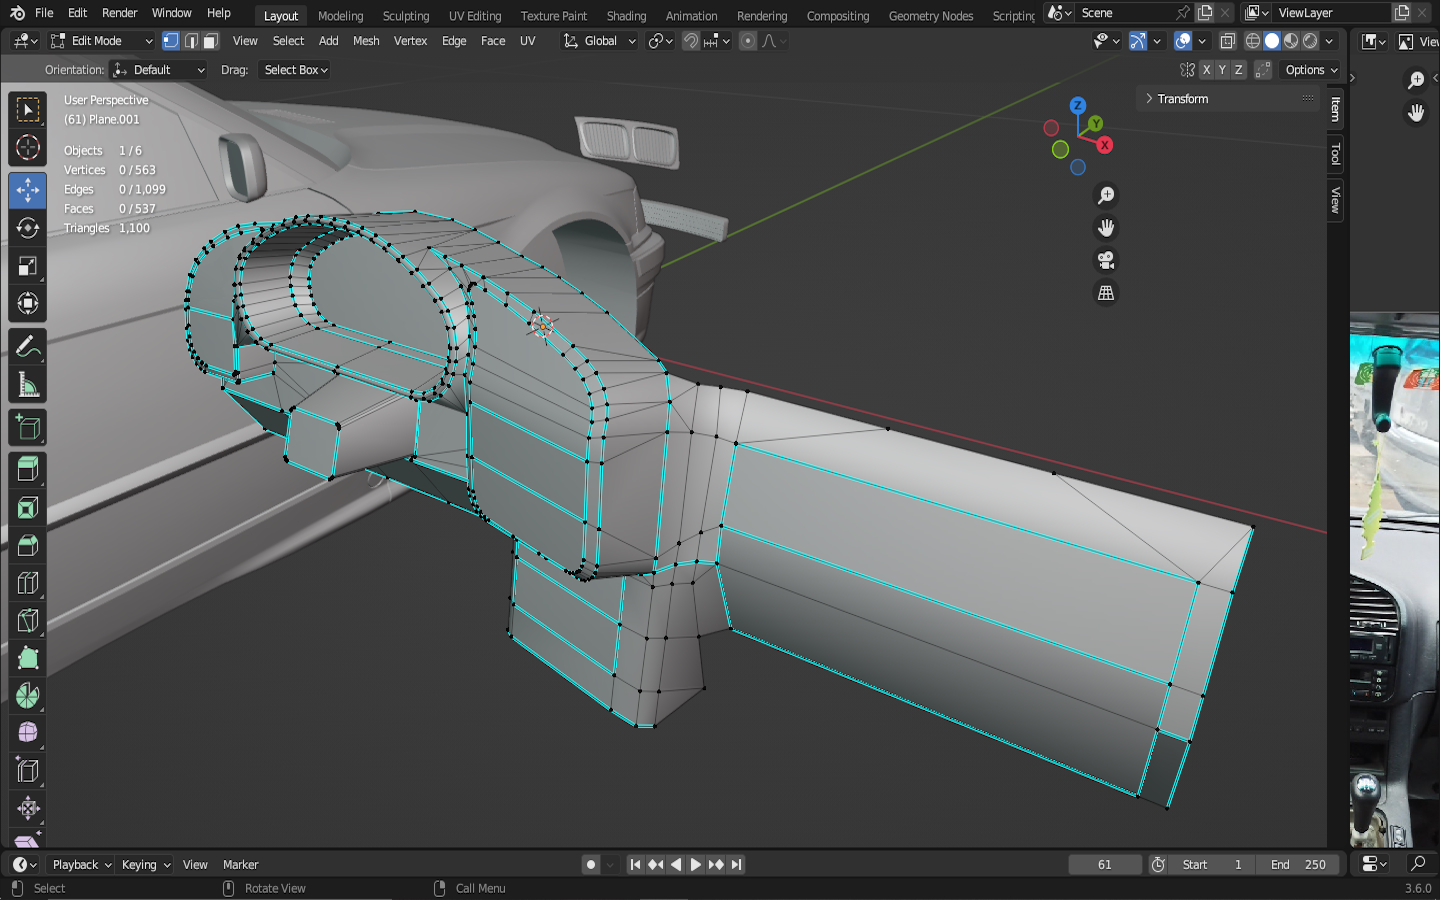Switch to the UV Editing workspace tab

coord(474,16)
